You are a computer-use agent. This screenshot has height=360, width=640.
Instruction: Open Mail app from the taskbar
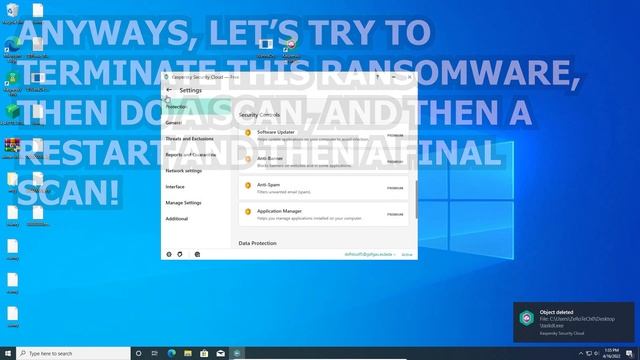220,353
